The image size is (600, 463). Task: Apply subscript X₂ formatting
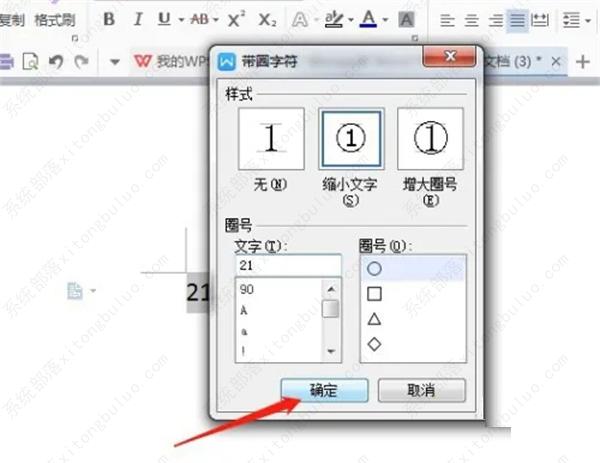coord(267,19)
